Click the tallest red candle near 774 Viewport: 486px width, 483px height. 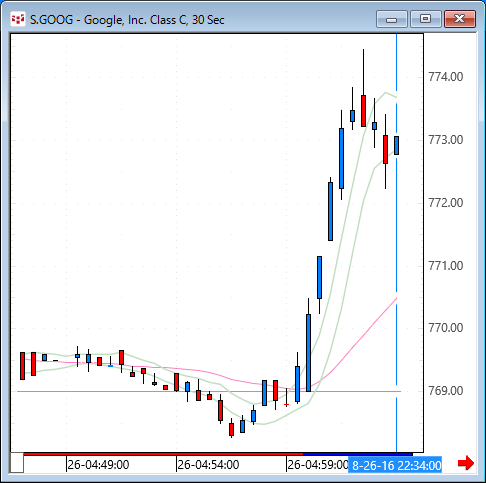click(363, 111)
